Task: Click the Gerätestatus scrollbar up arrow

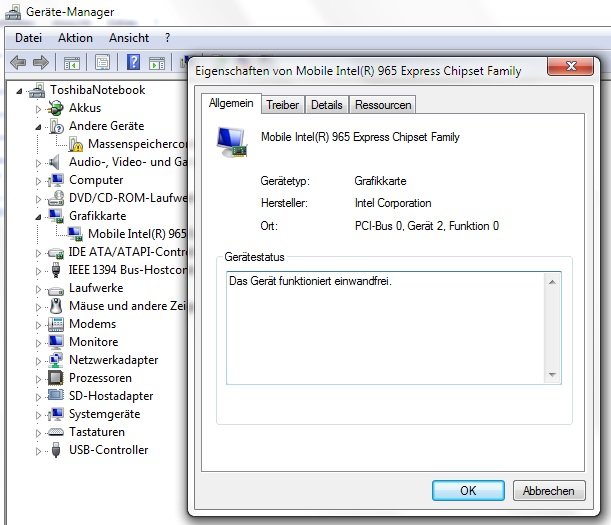Action: pos(552,282)
